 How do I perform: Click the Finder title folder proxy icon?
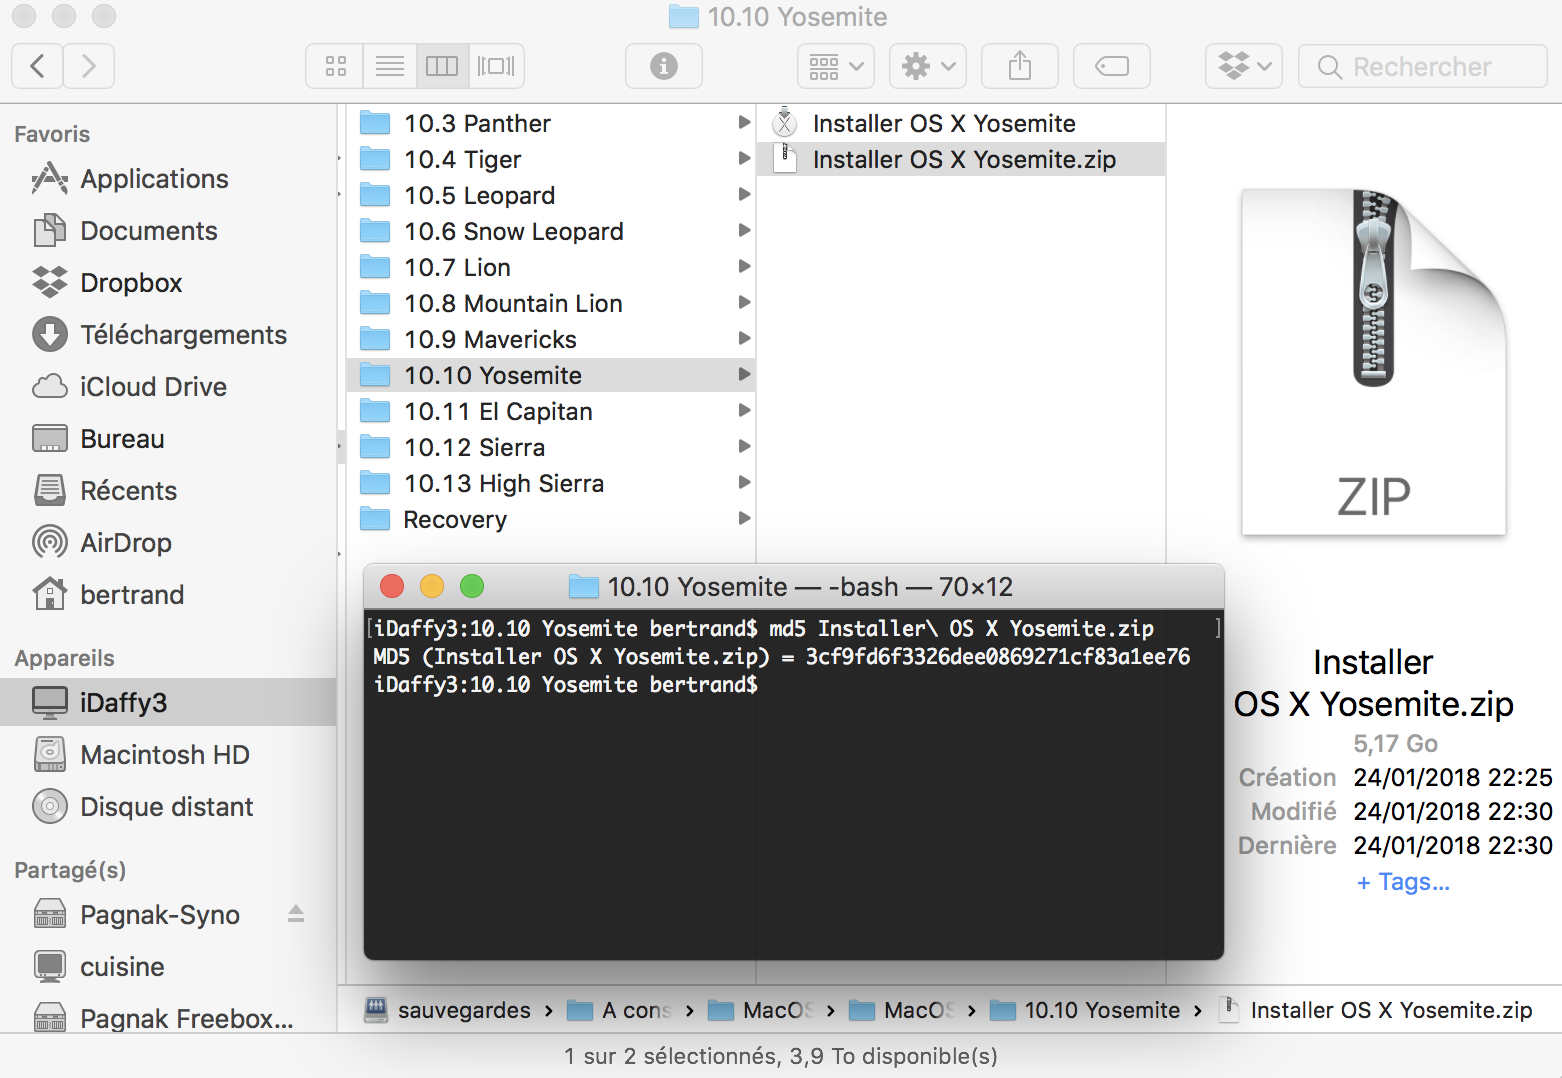click(x=683, y=16)
